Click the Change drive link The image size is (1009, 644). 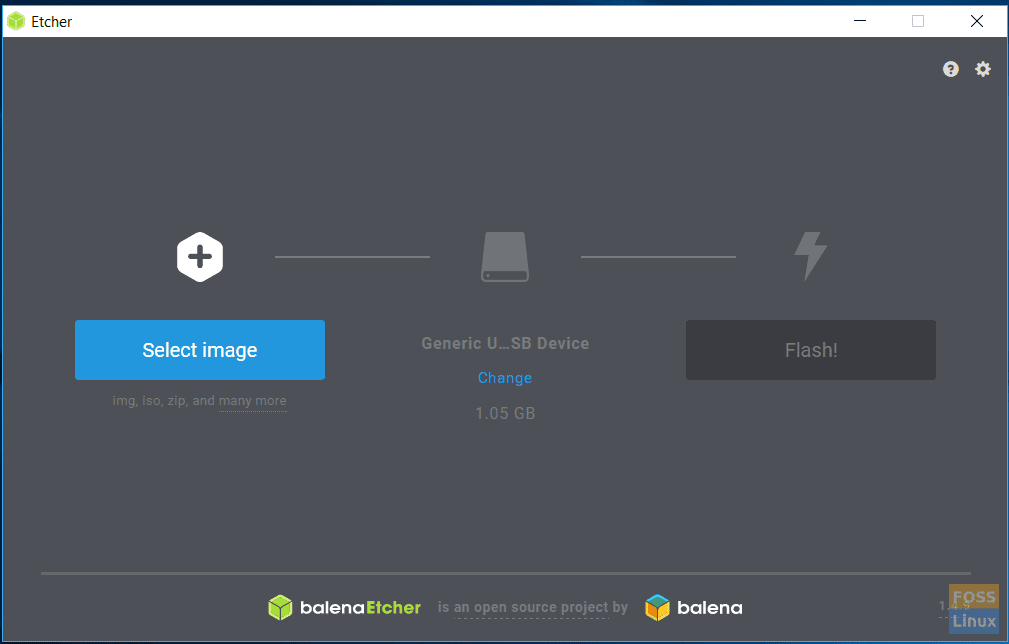505,378
